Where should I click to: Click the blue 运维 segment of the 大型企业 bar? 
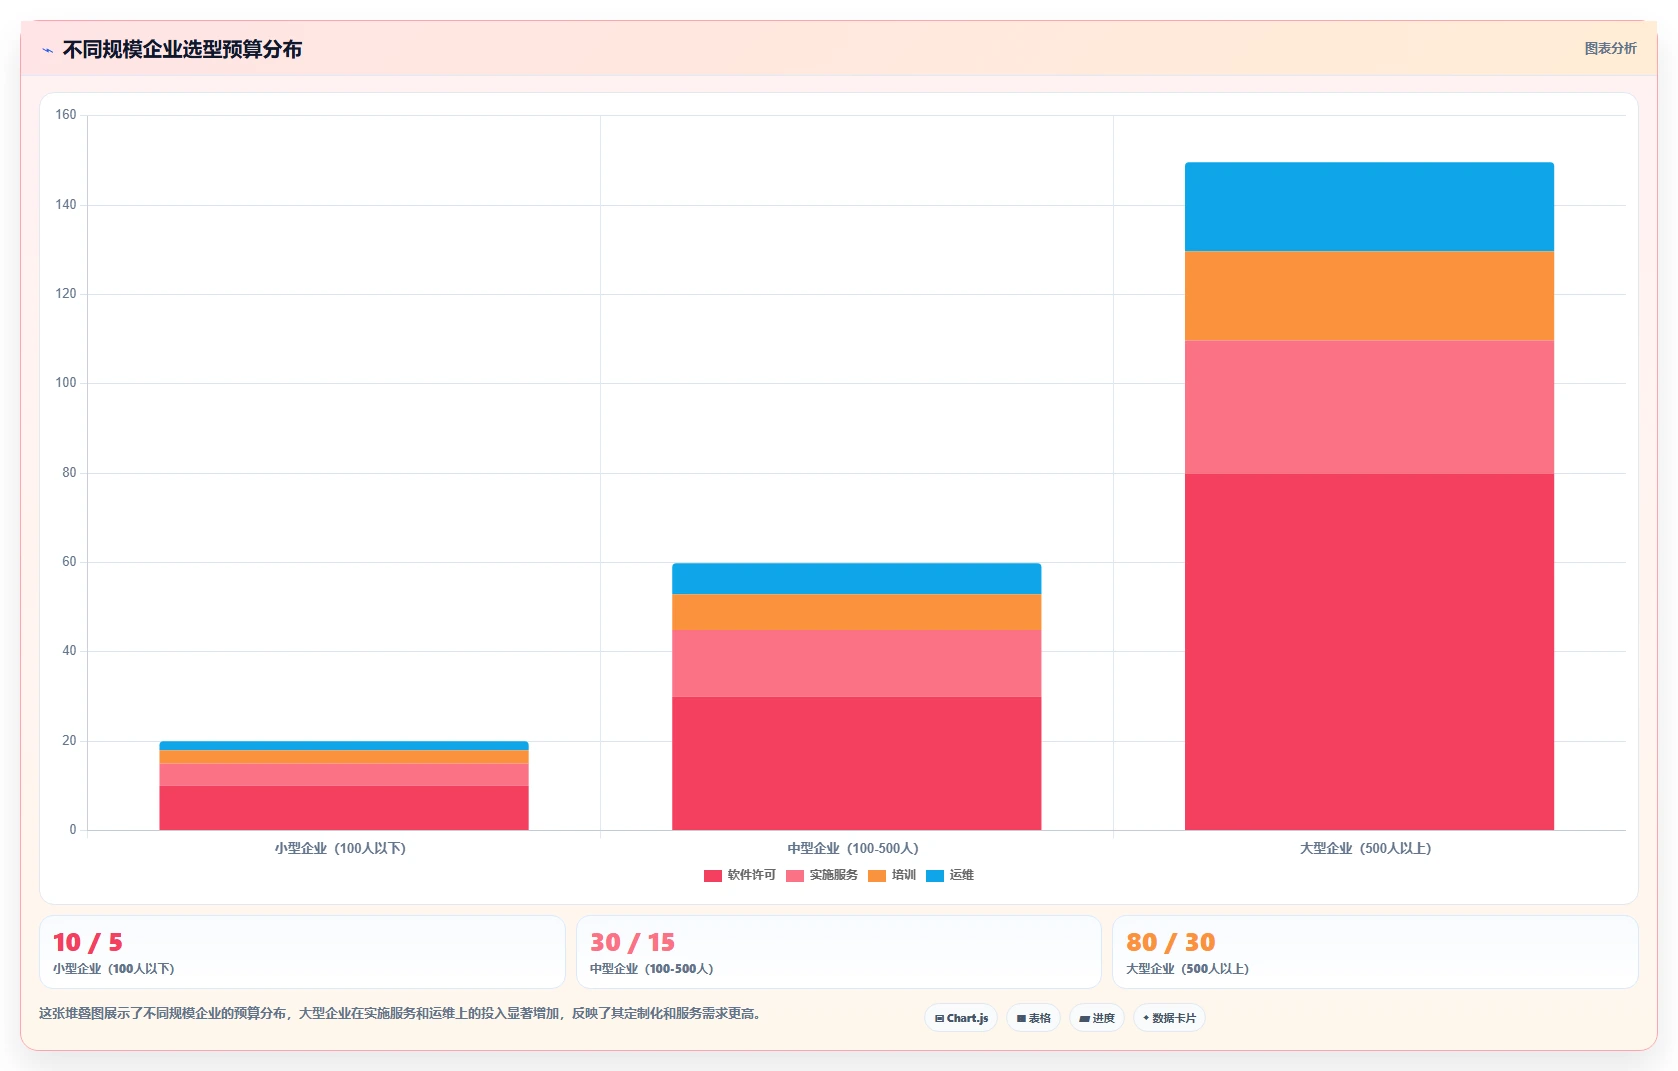[1369, 207]
